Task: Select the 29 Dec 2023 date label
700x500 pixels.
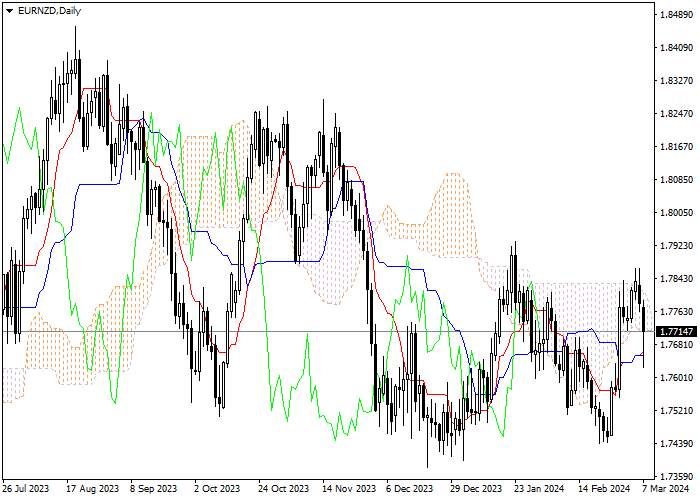Action: point(476,488)
